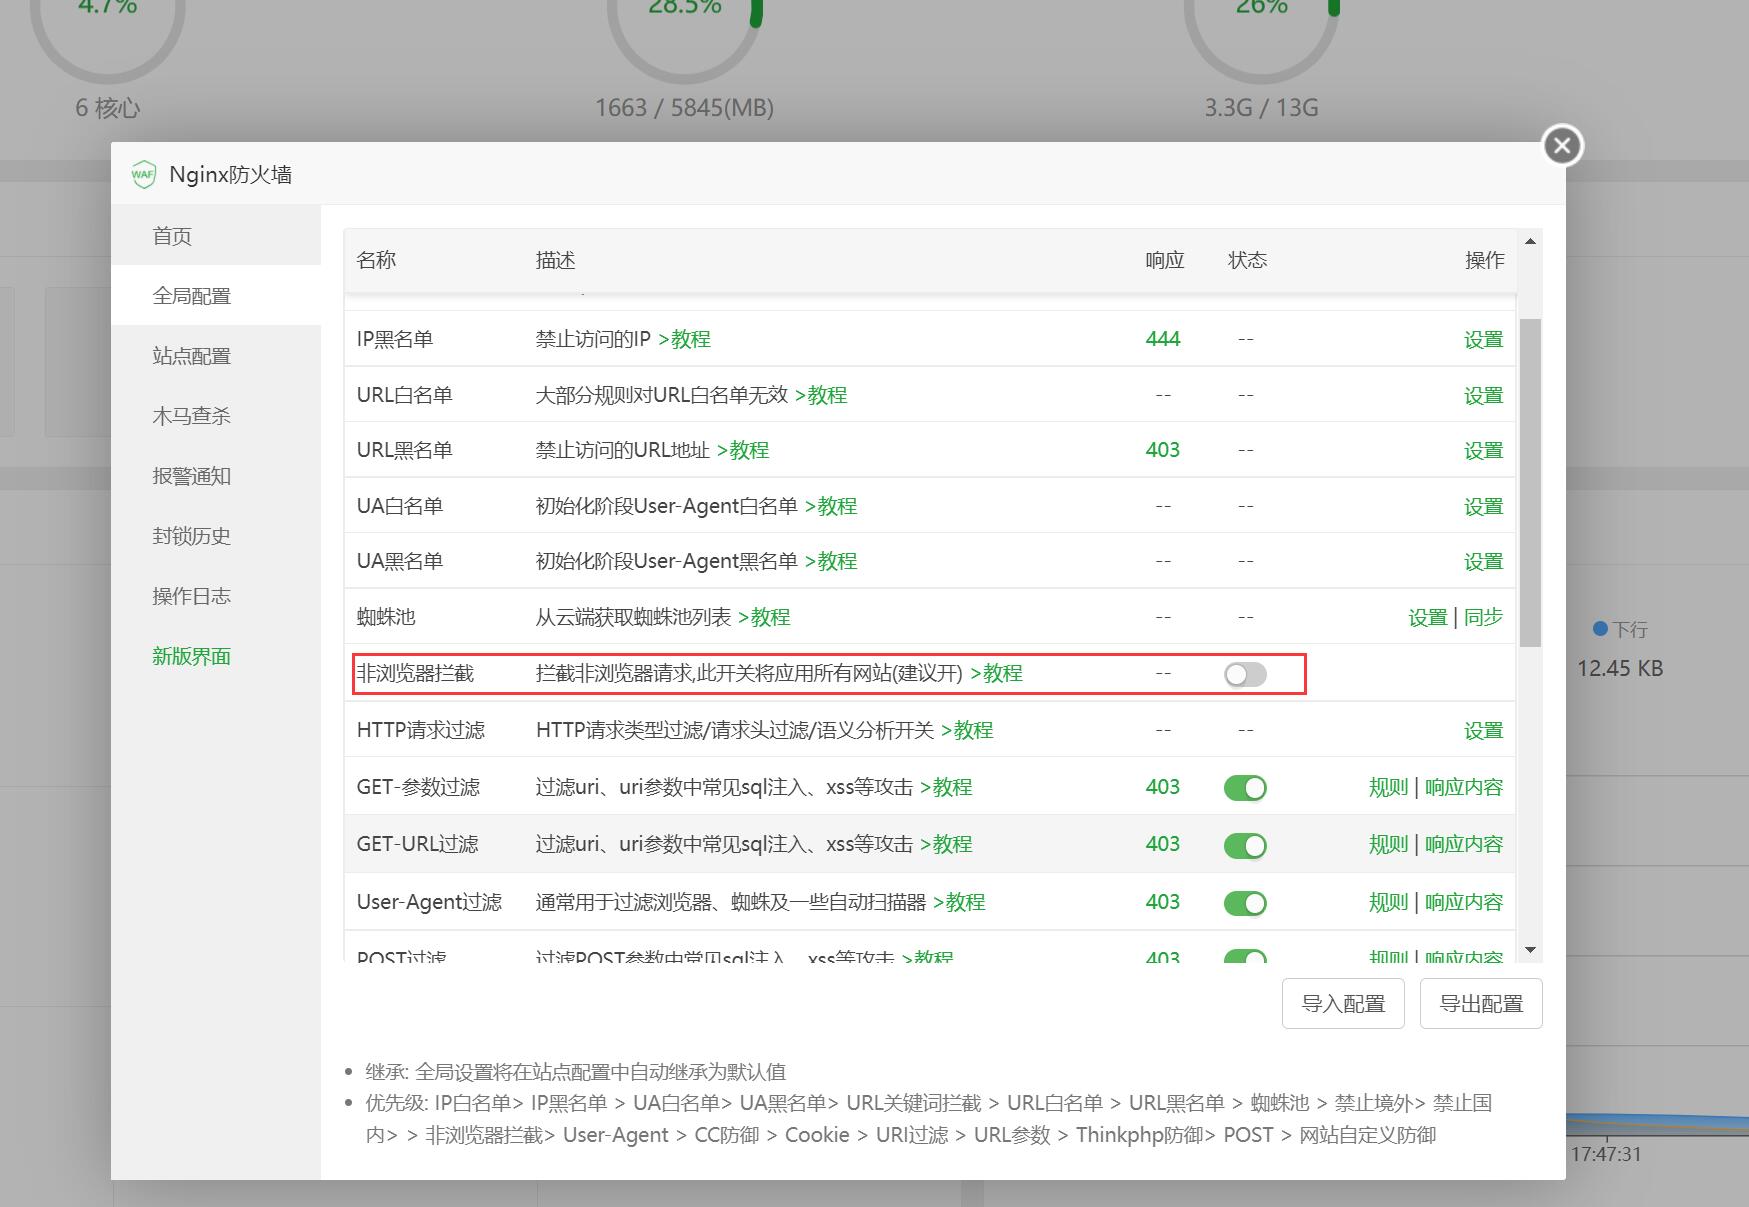This screenshot has width=1749, height=1207.
Task: Open 响应内容 for GET-URL过滤
Action: click(1464, 845)
